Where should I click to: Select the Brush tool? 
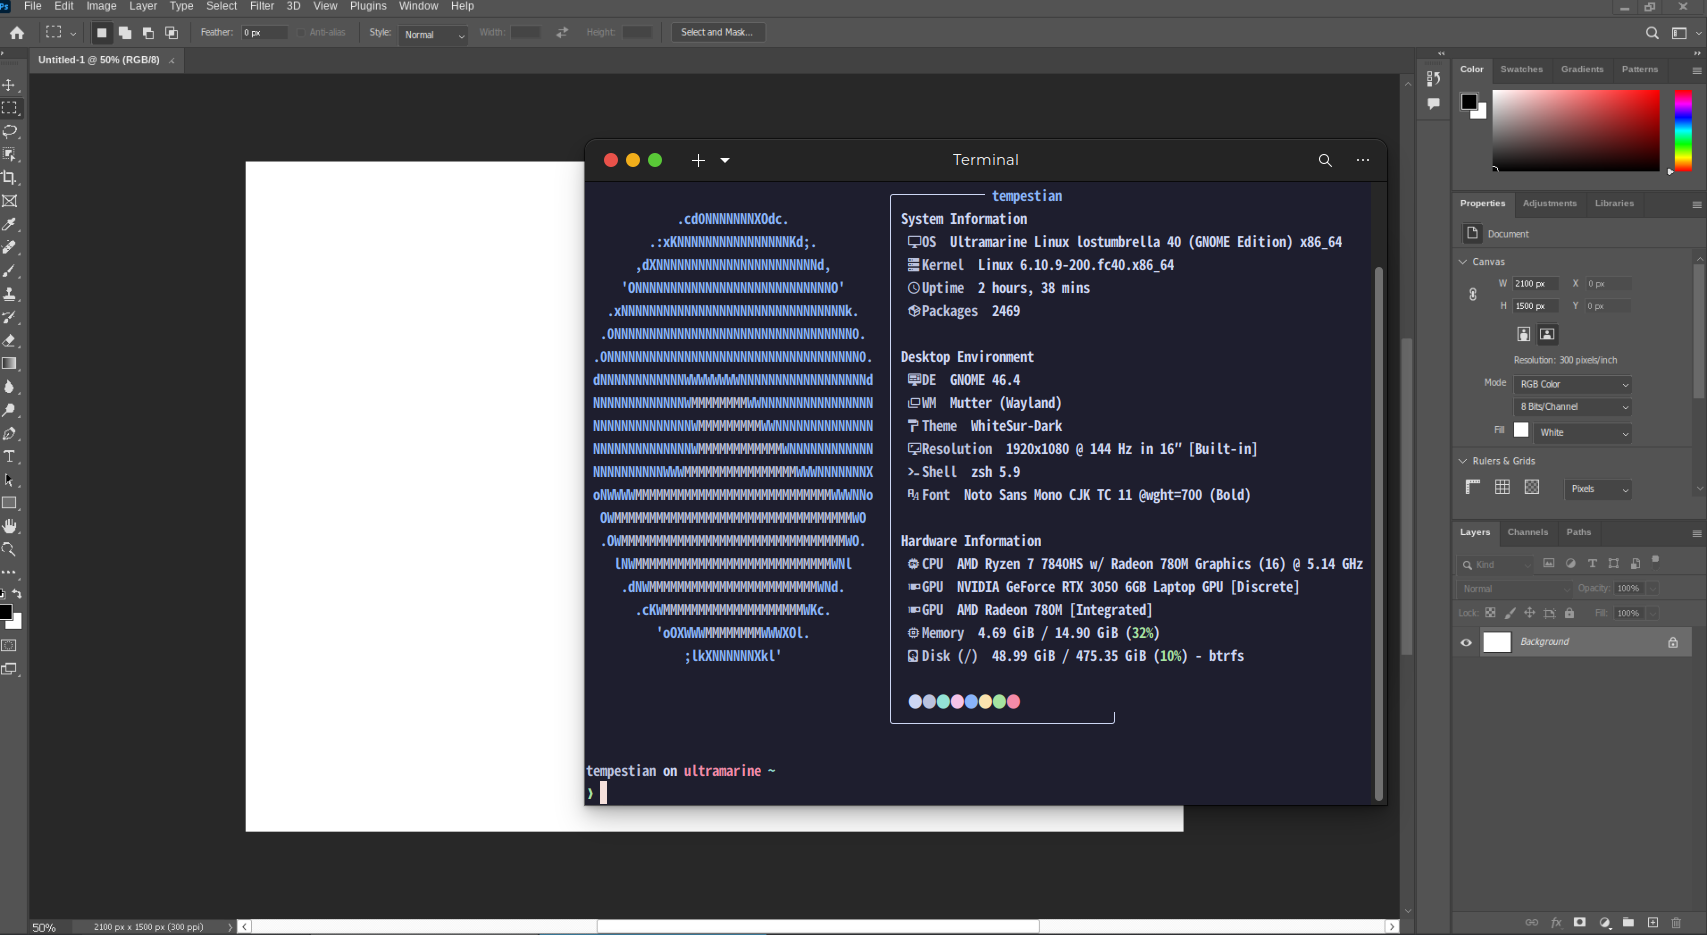[10, 271]
